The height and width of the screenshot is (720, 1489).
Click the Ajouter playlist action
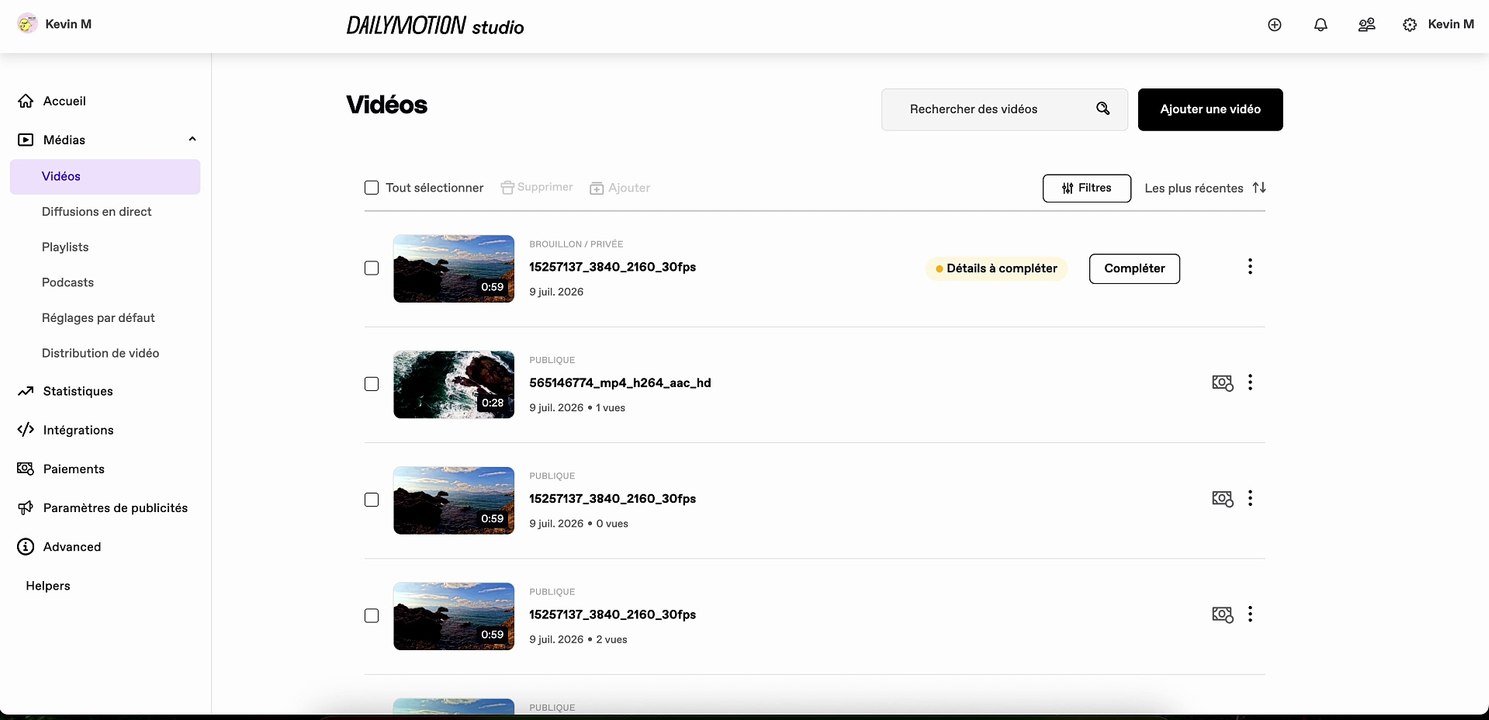(620, 188)
